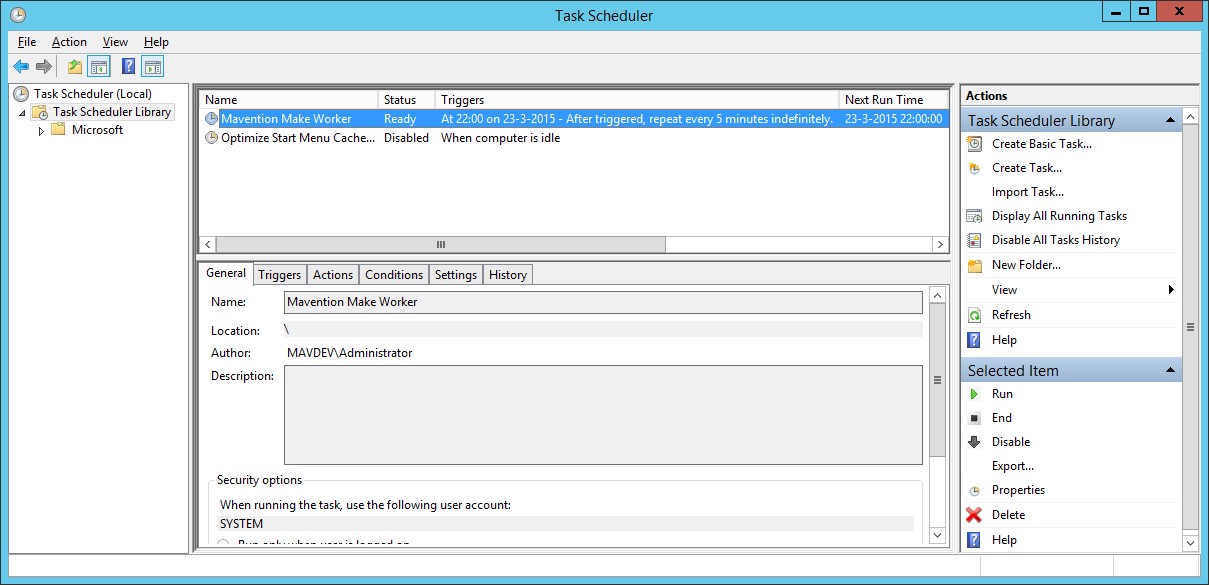Click the red Delete icon
Screen dimensions: 1209x585
[x=974, y=515]
